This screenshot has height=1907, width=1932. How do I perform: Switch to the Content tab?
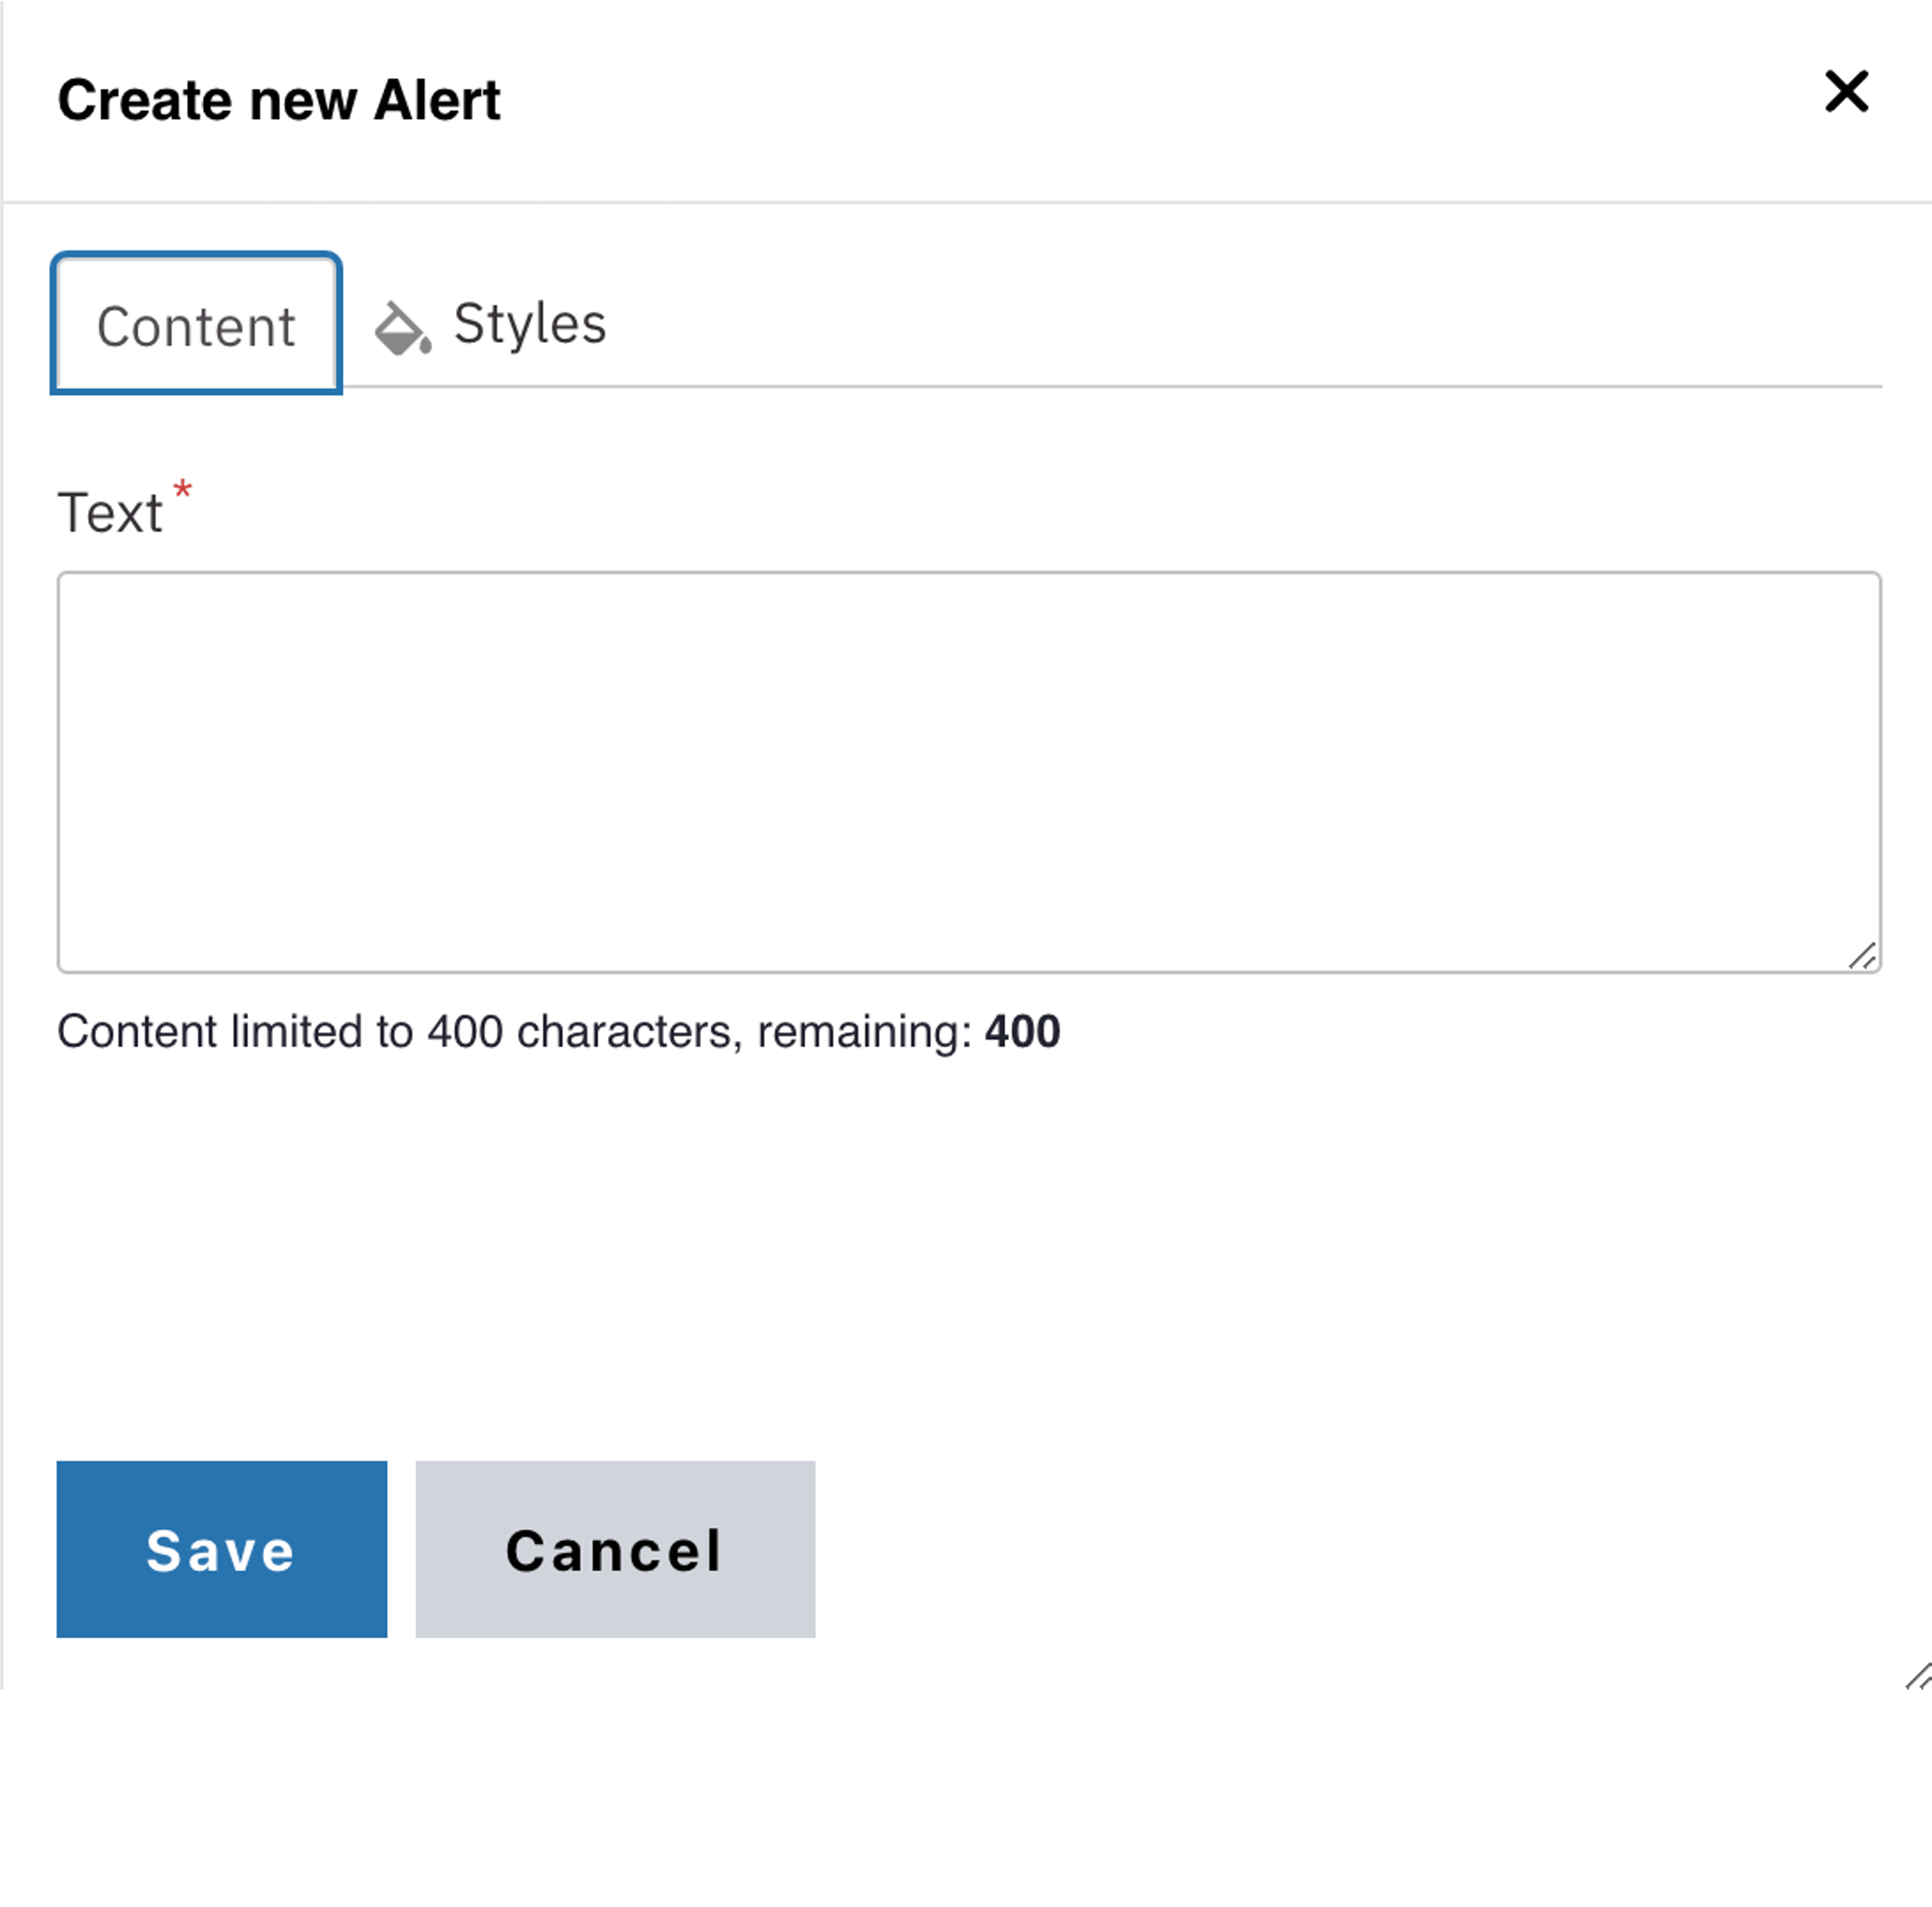point(196,325)
